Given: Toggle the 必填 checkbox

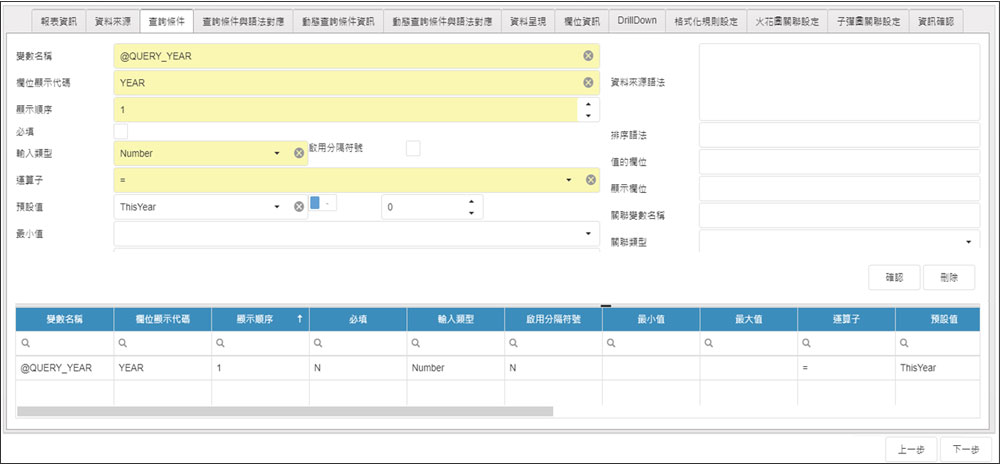Looking at the screenshot, I should pyautogui.click(x=121, y=131).
